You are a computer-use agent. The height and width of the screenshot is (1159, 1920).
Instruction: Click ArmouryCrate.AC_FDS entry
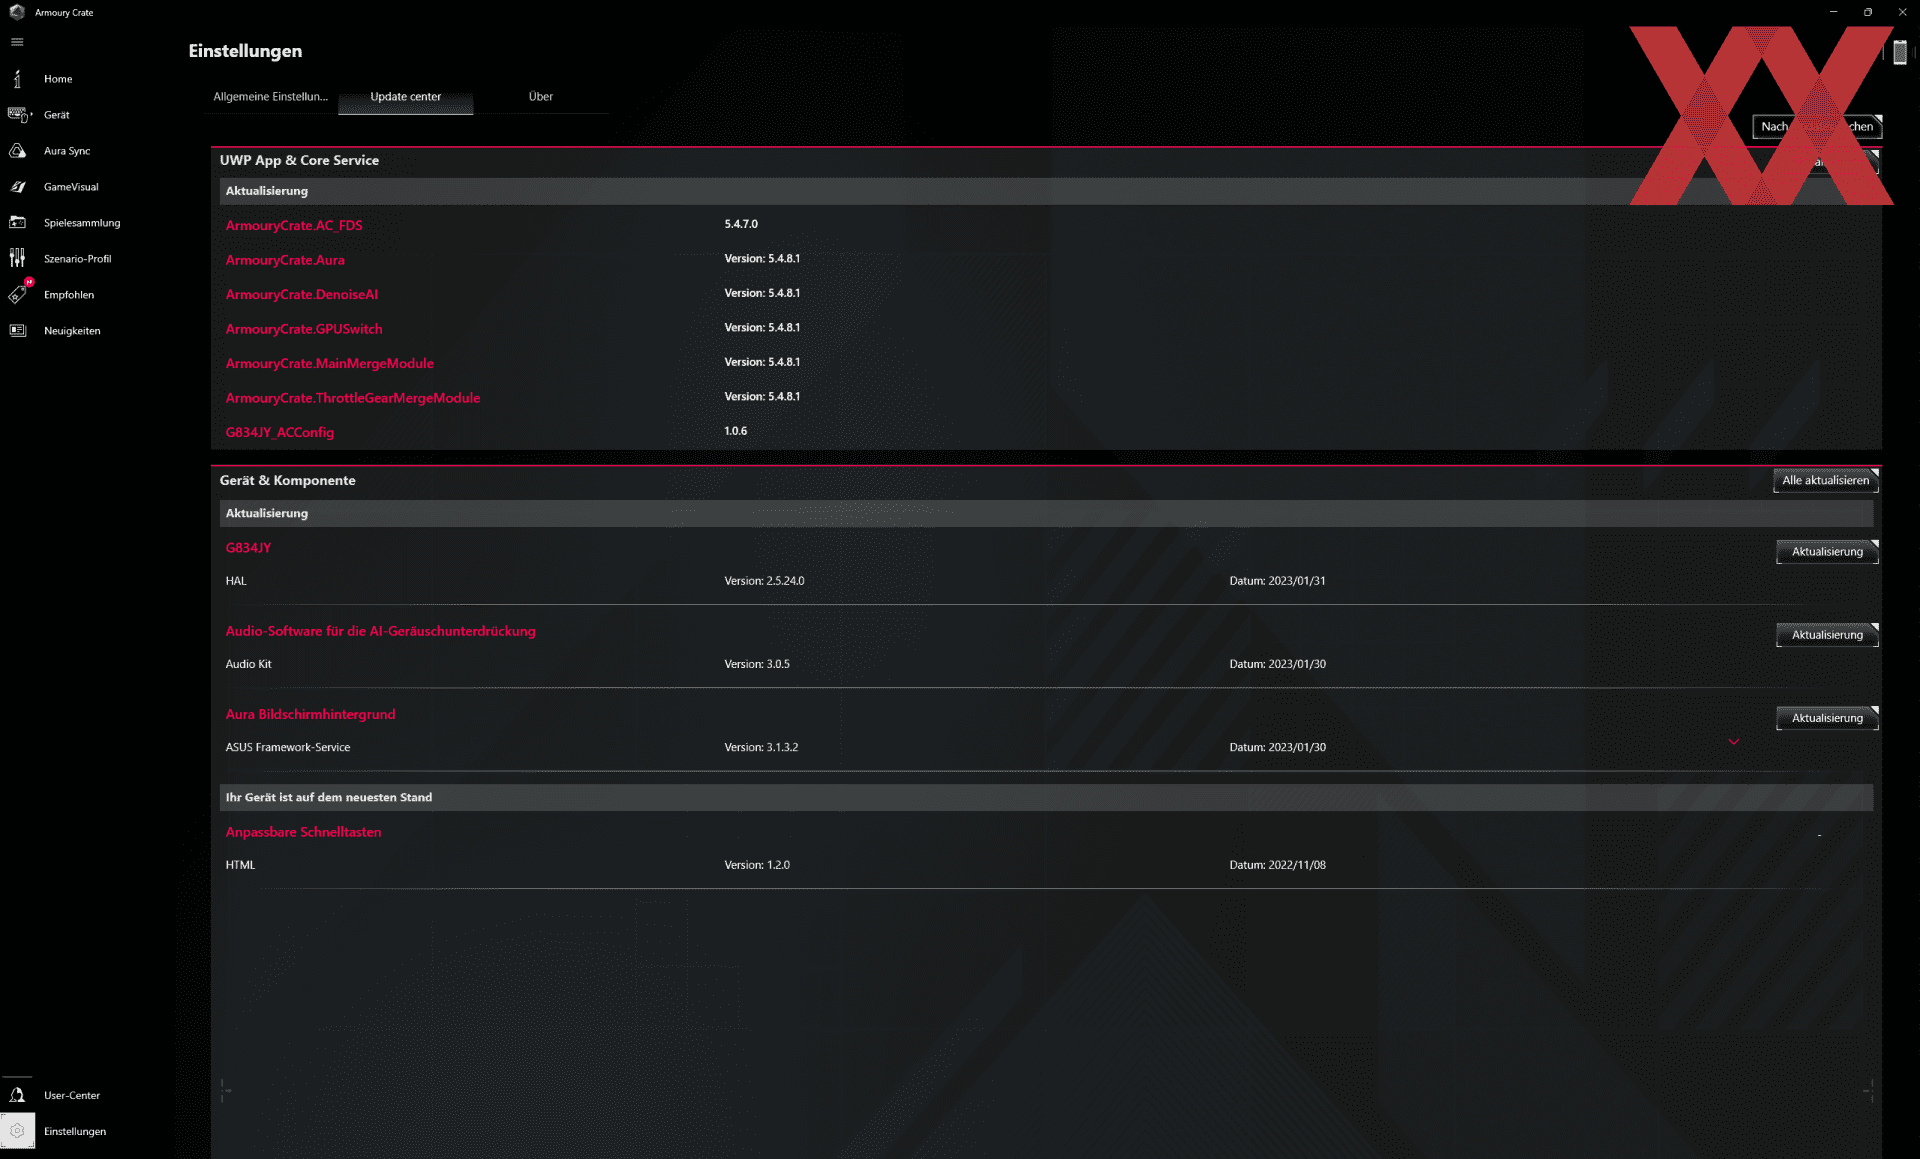[294, 226]
